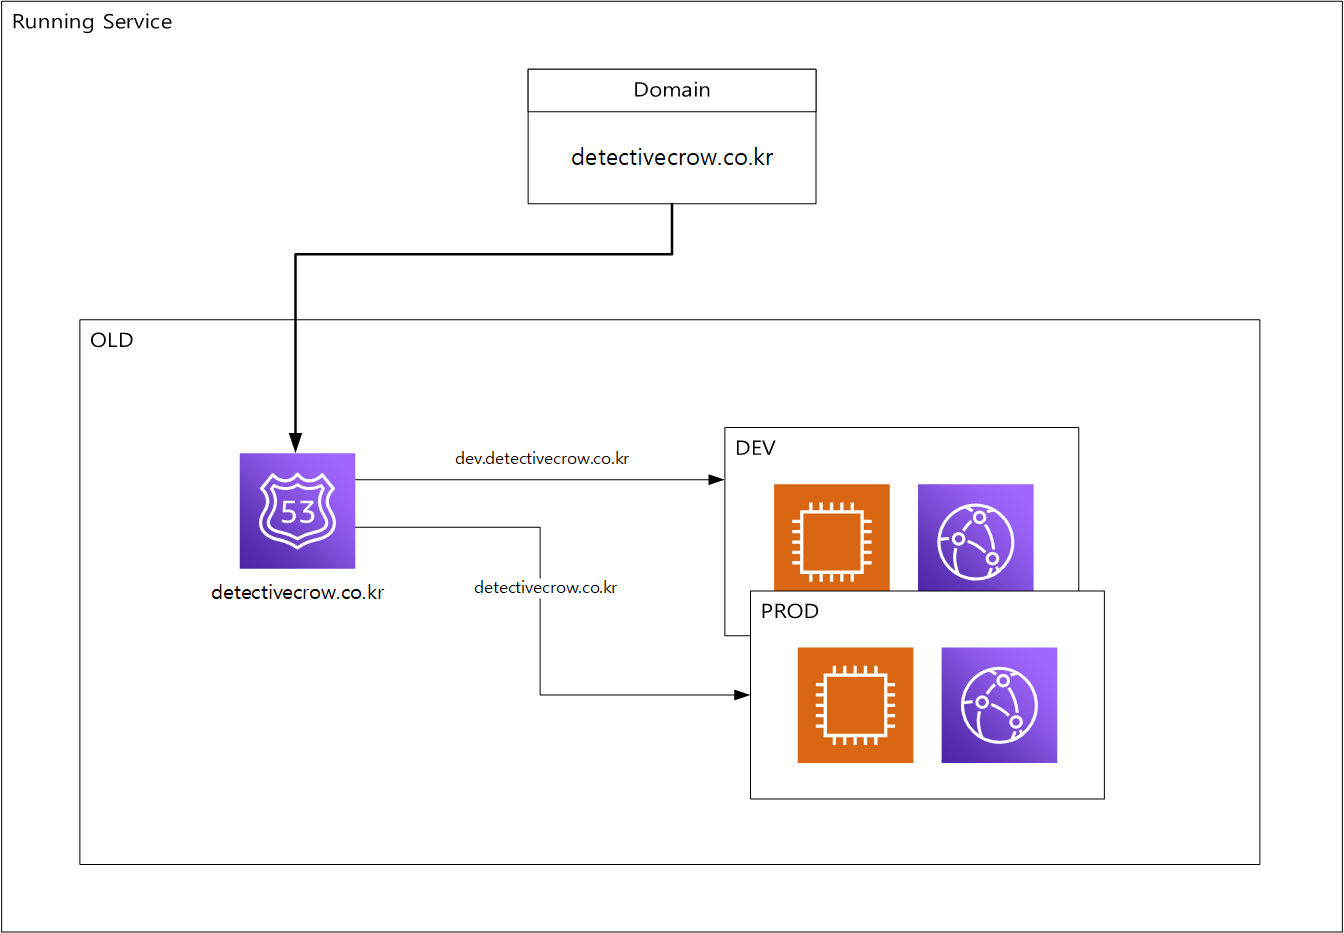Select the Running Service title label

click(92, 22)
